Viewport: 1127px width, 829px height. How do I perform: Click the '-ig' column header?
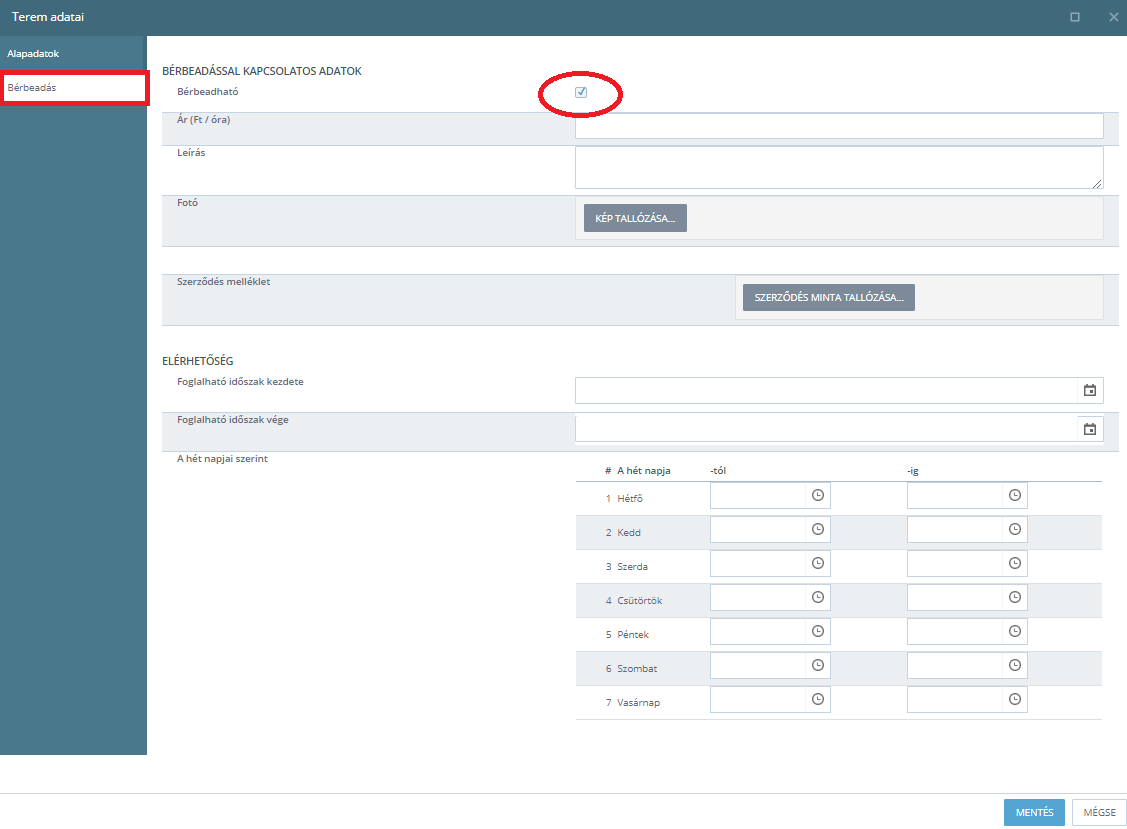913,471
